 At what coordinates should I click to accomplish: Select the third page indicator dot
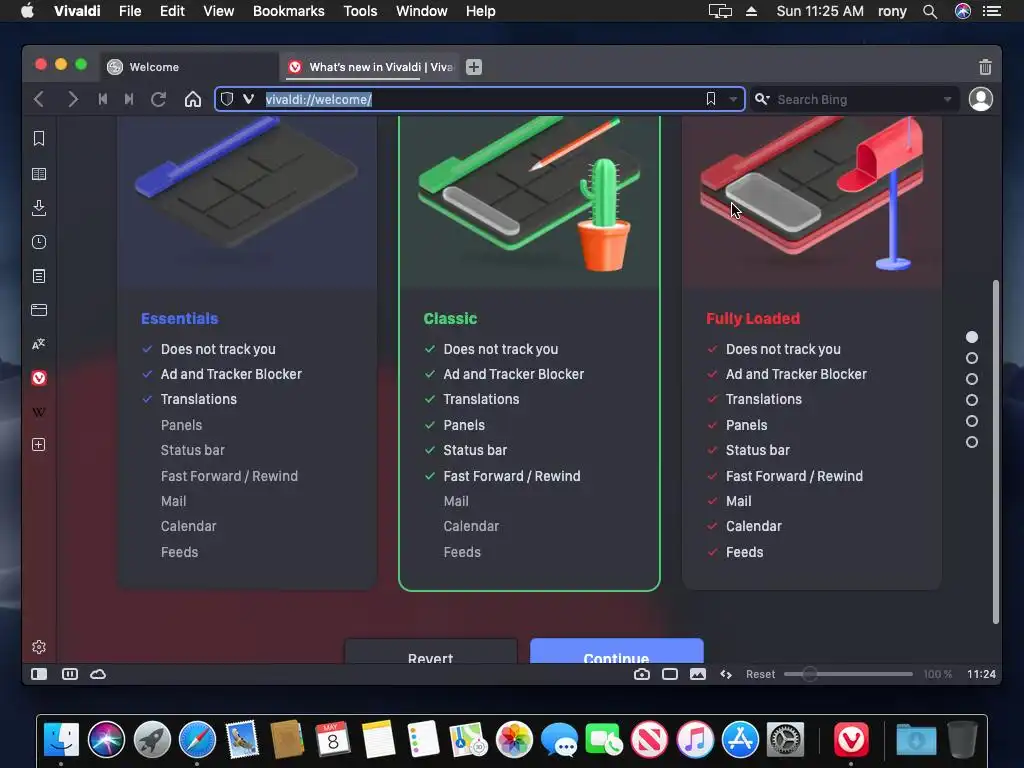tap(972, 379)
